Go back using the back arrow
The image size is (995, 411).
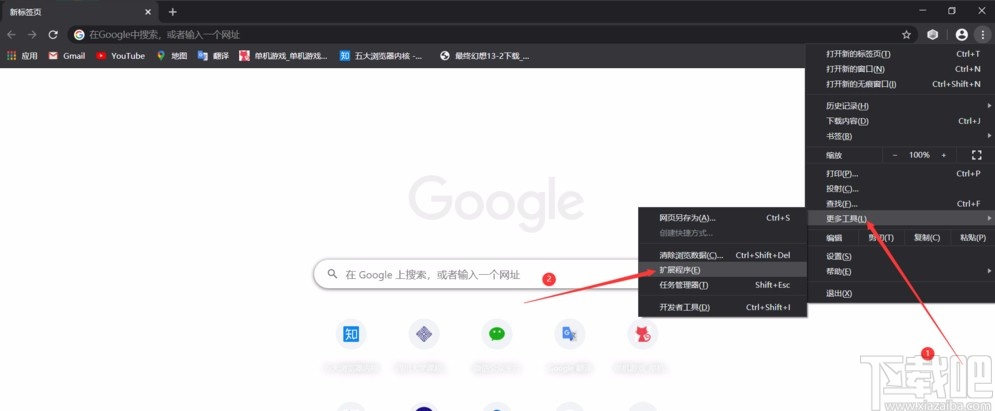[11, 35]
